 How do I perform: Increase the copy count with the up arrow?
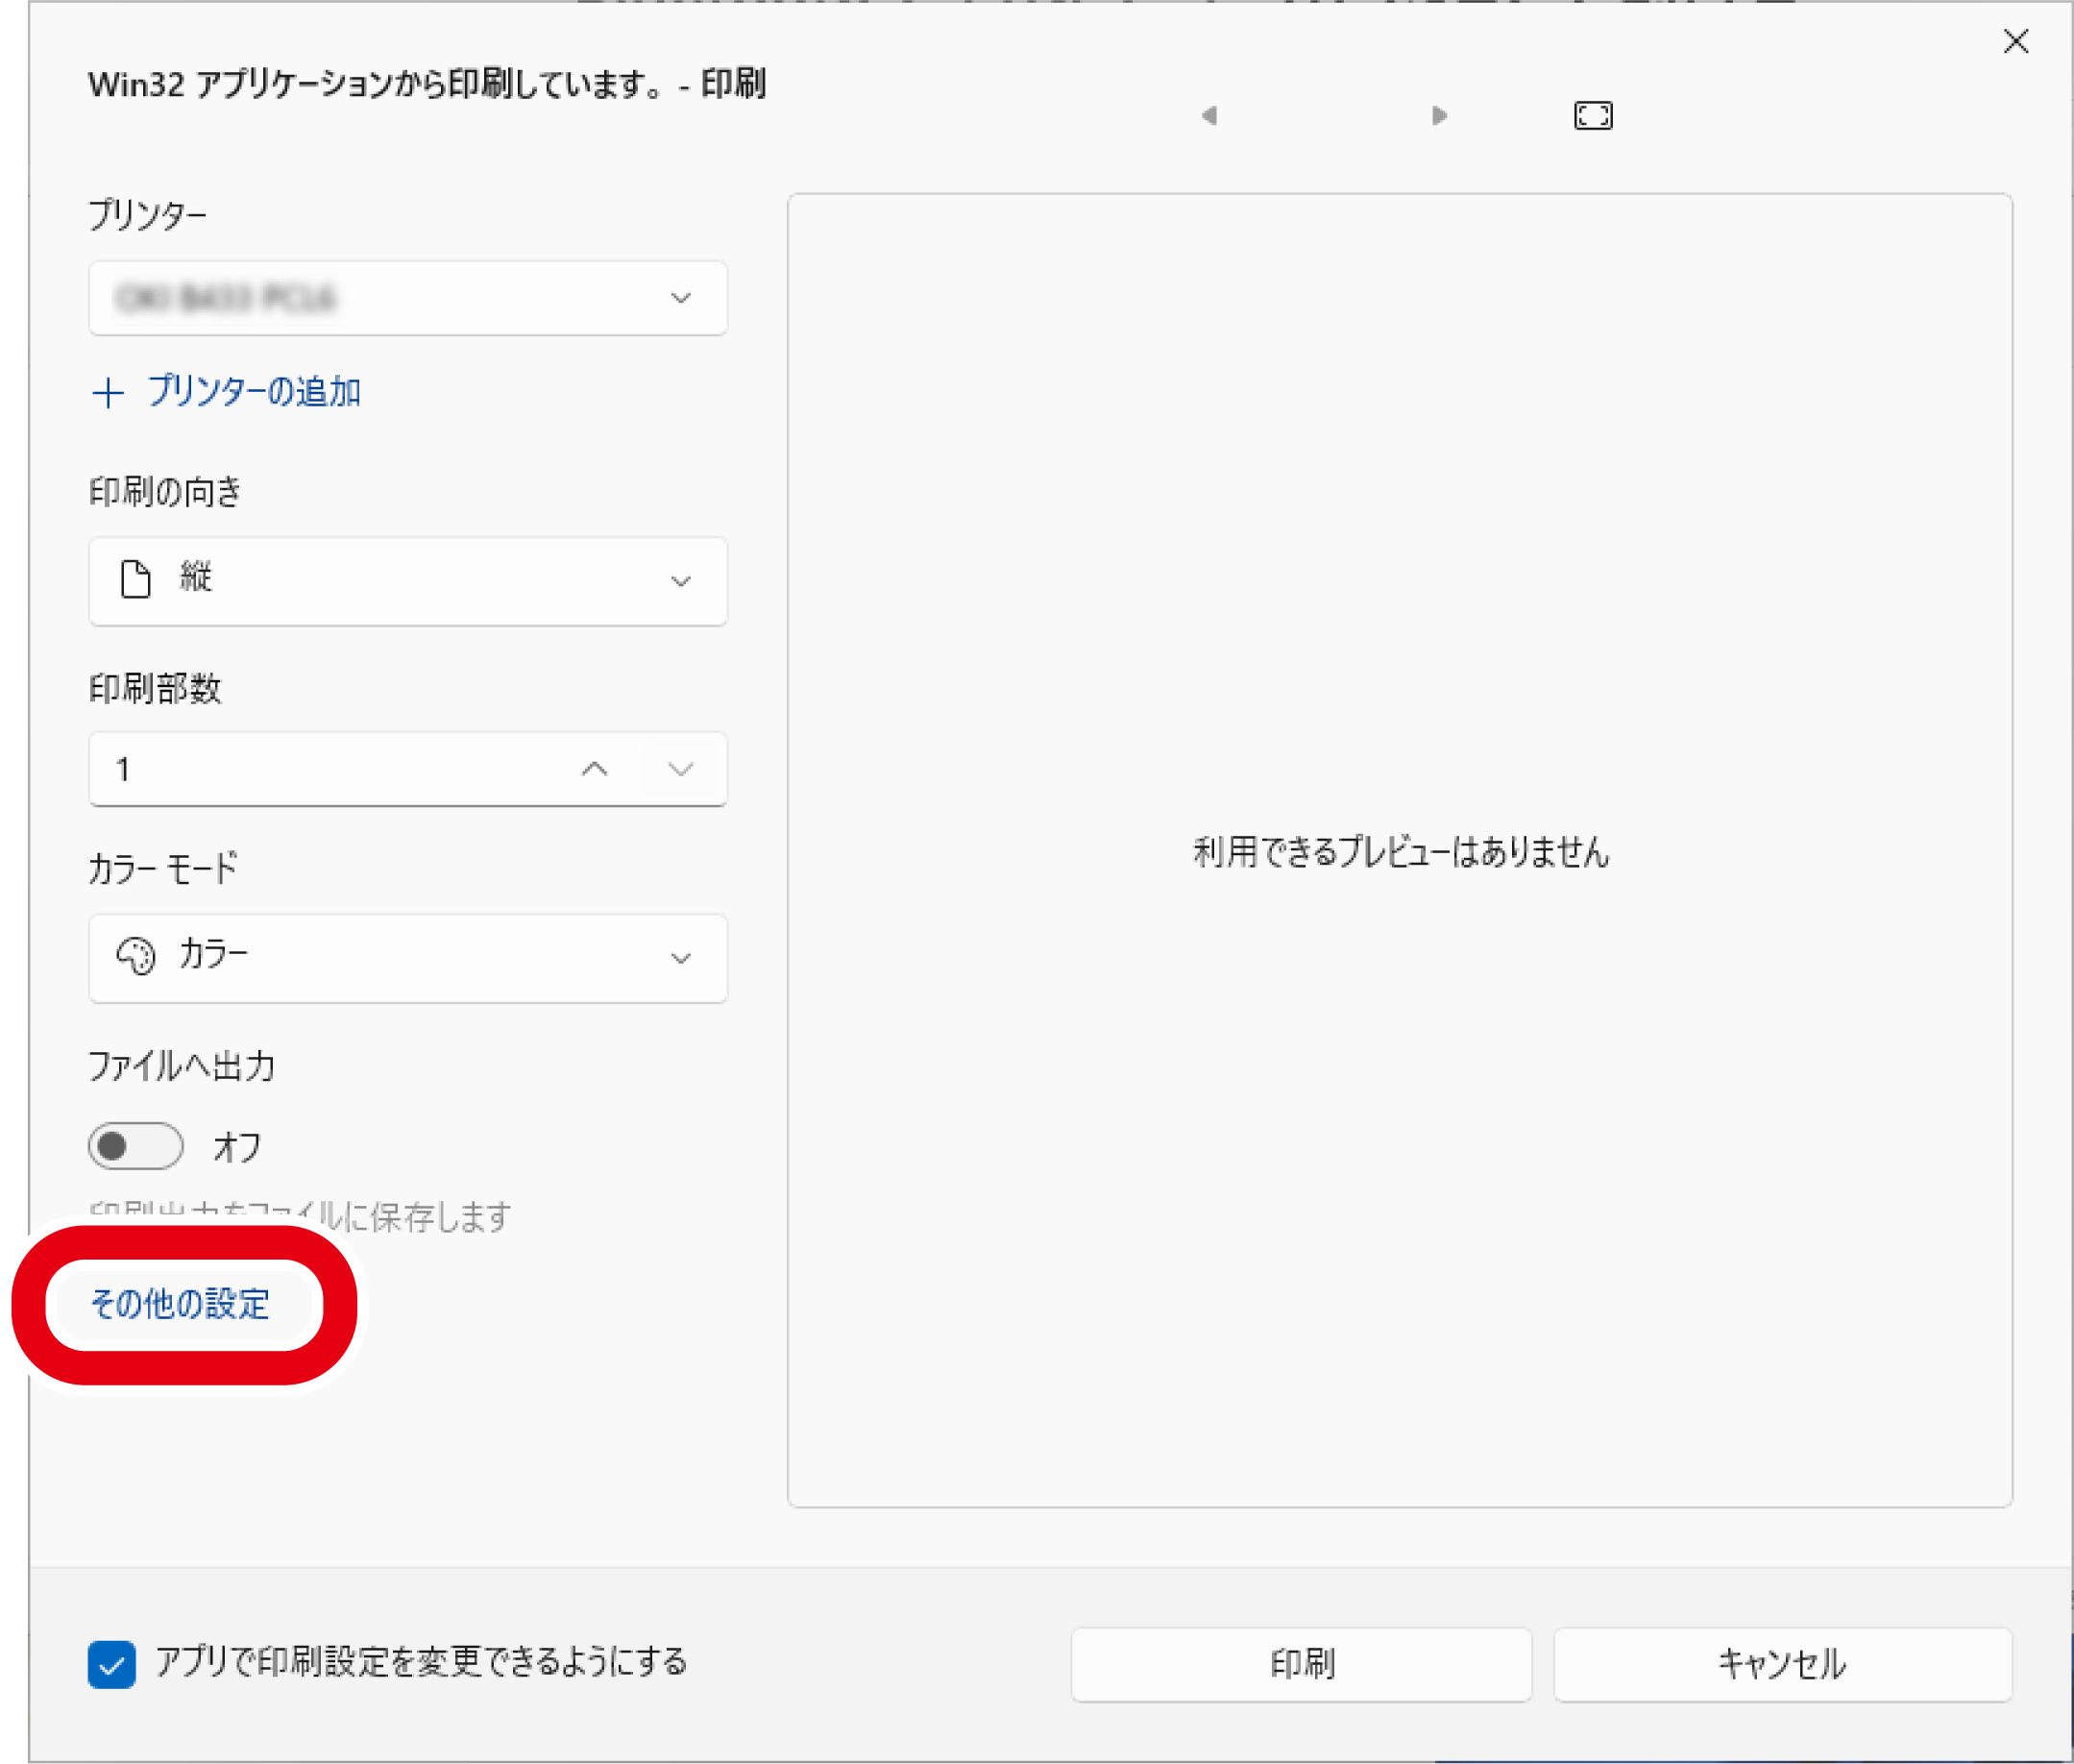point(595,769)
